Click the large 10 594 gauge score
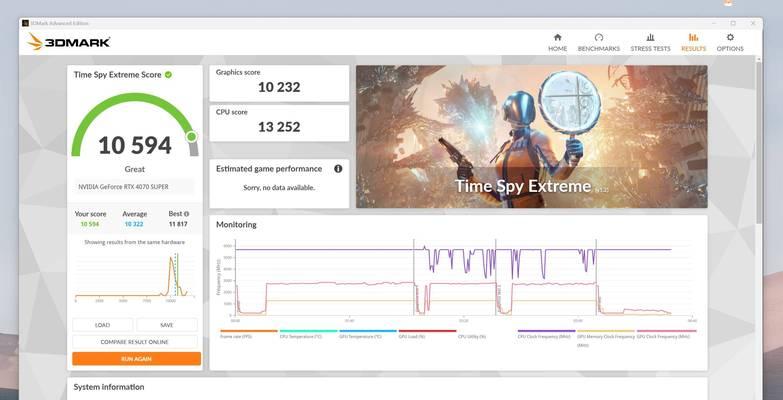 point(135,145)
